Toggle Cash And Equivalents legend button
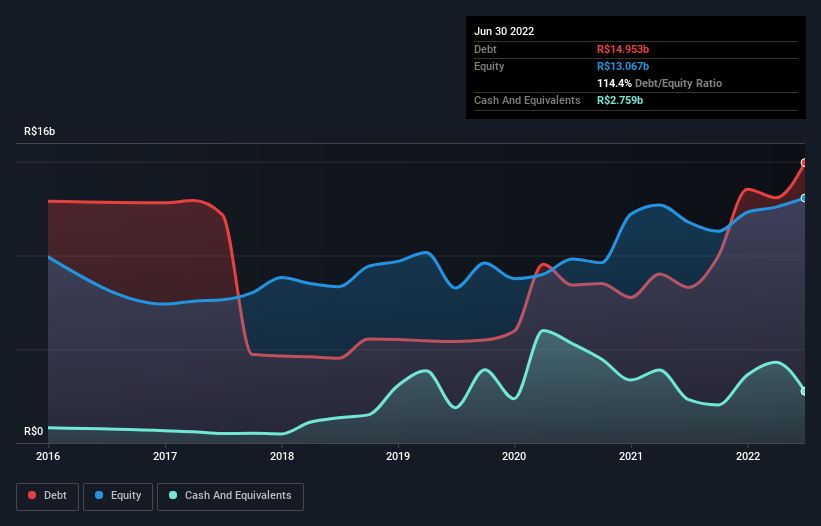The image size is (821, 526). coord(230,496)
